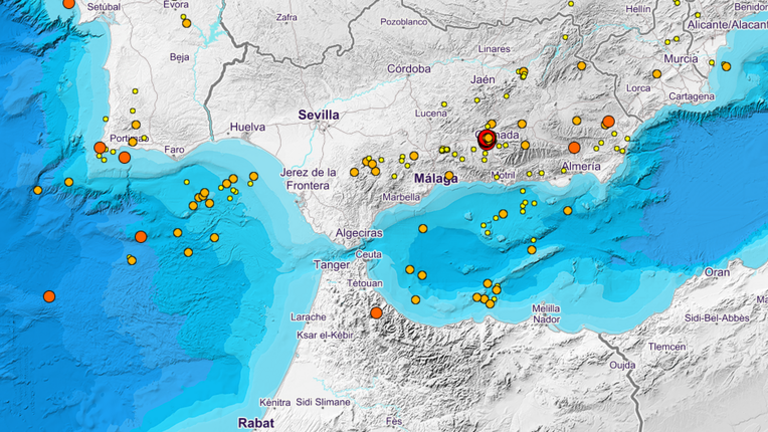The width and height of the screenshot is (768, 432).
Task: Select the Córdoba city label
Action: pos(410,69)
